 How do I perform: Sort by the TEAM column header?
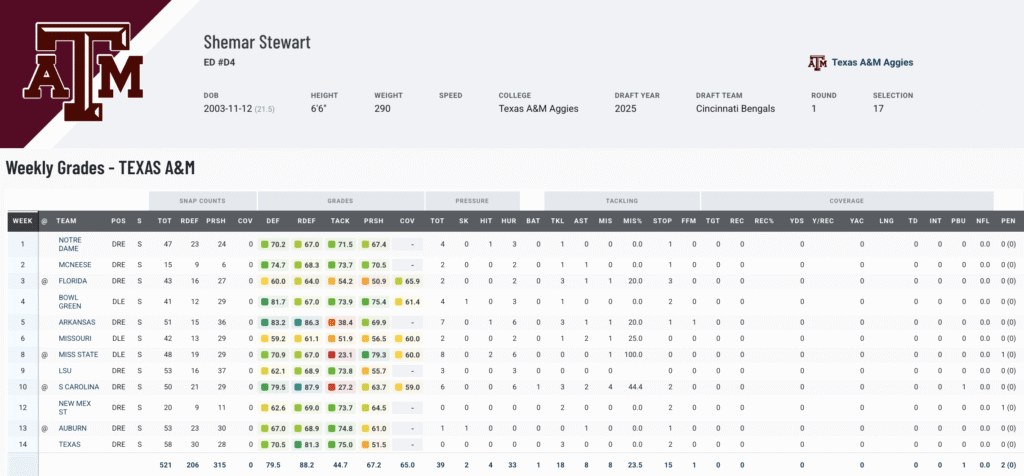[66, 221]
